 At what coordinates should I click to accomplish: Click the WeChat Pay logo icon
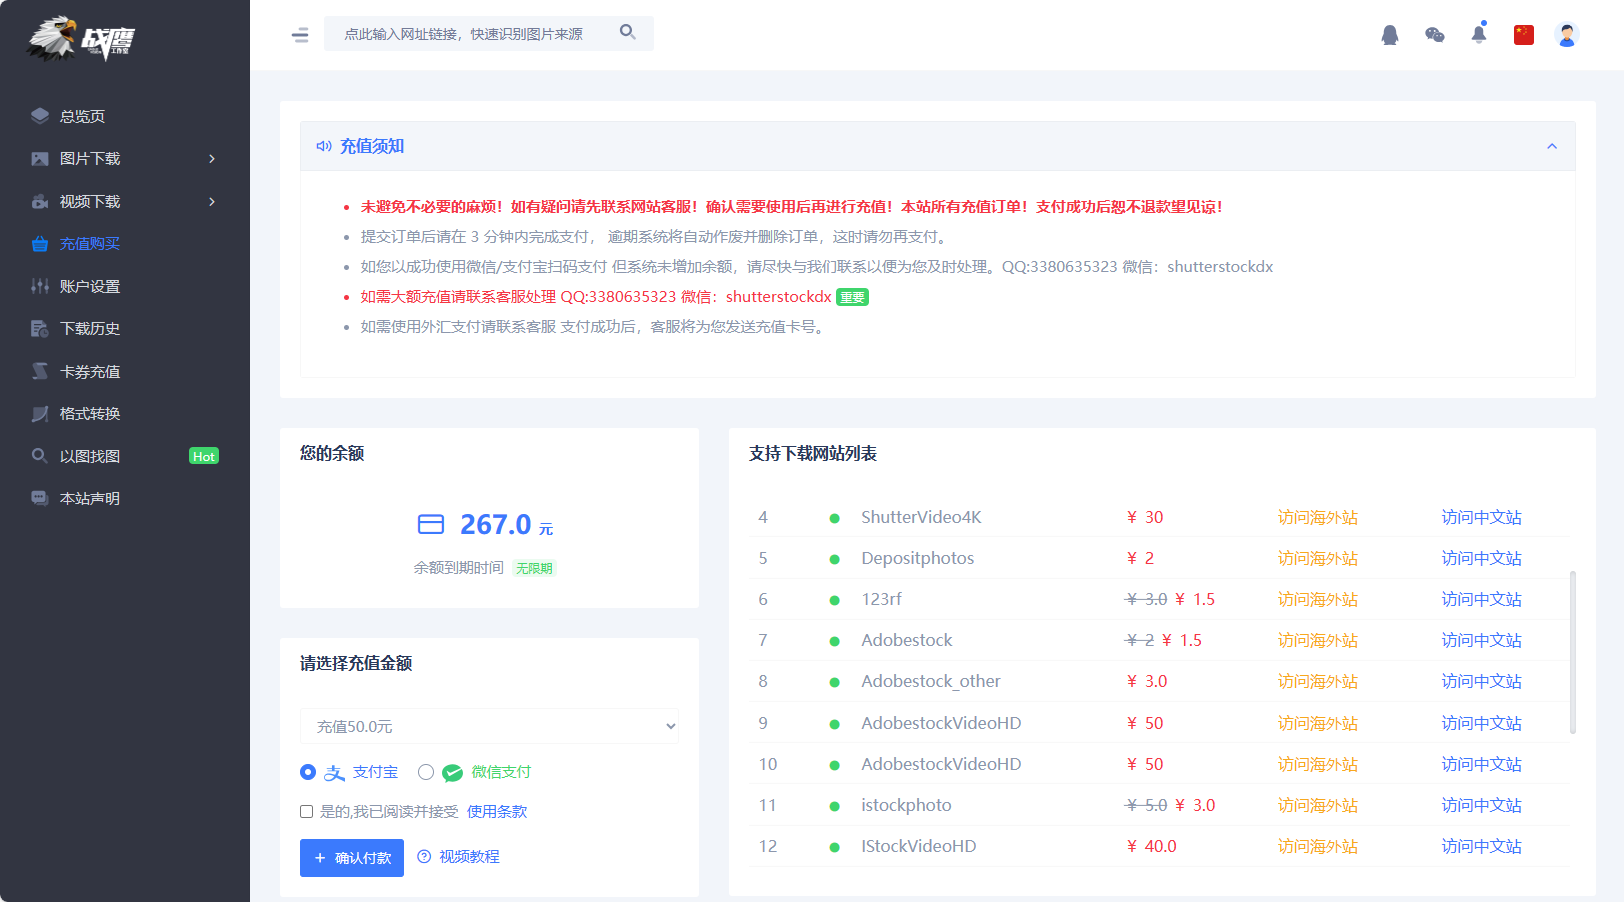[453, 773]
